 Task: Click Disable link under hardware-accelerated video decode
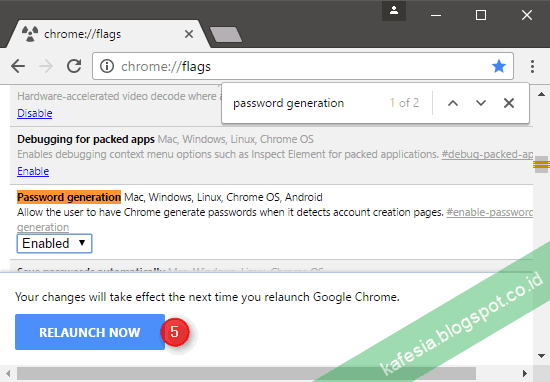[35, 113]
